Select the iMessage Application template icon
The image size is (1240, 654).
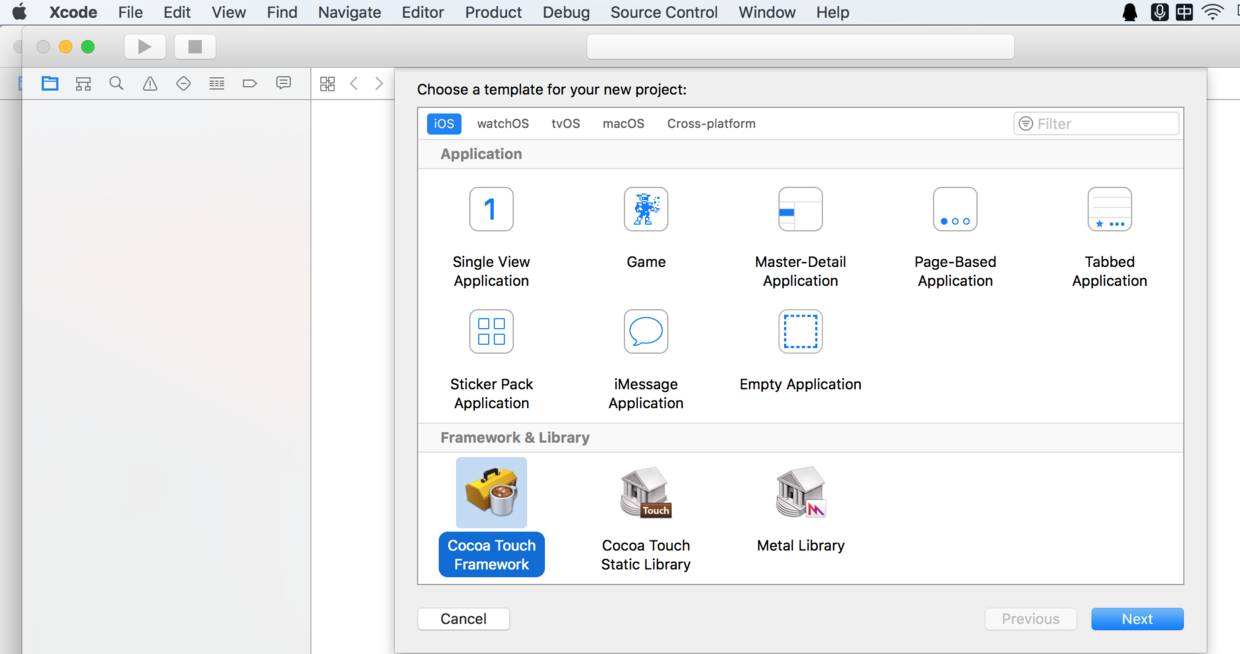tap(646, 331)
